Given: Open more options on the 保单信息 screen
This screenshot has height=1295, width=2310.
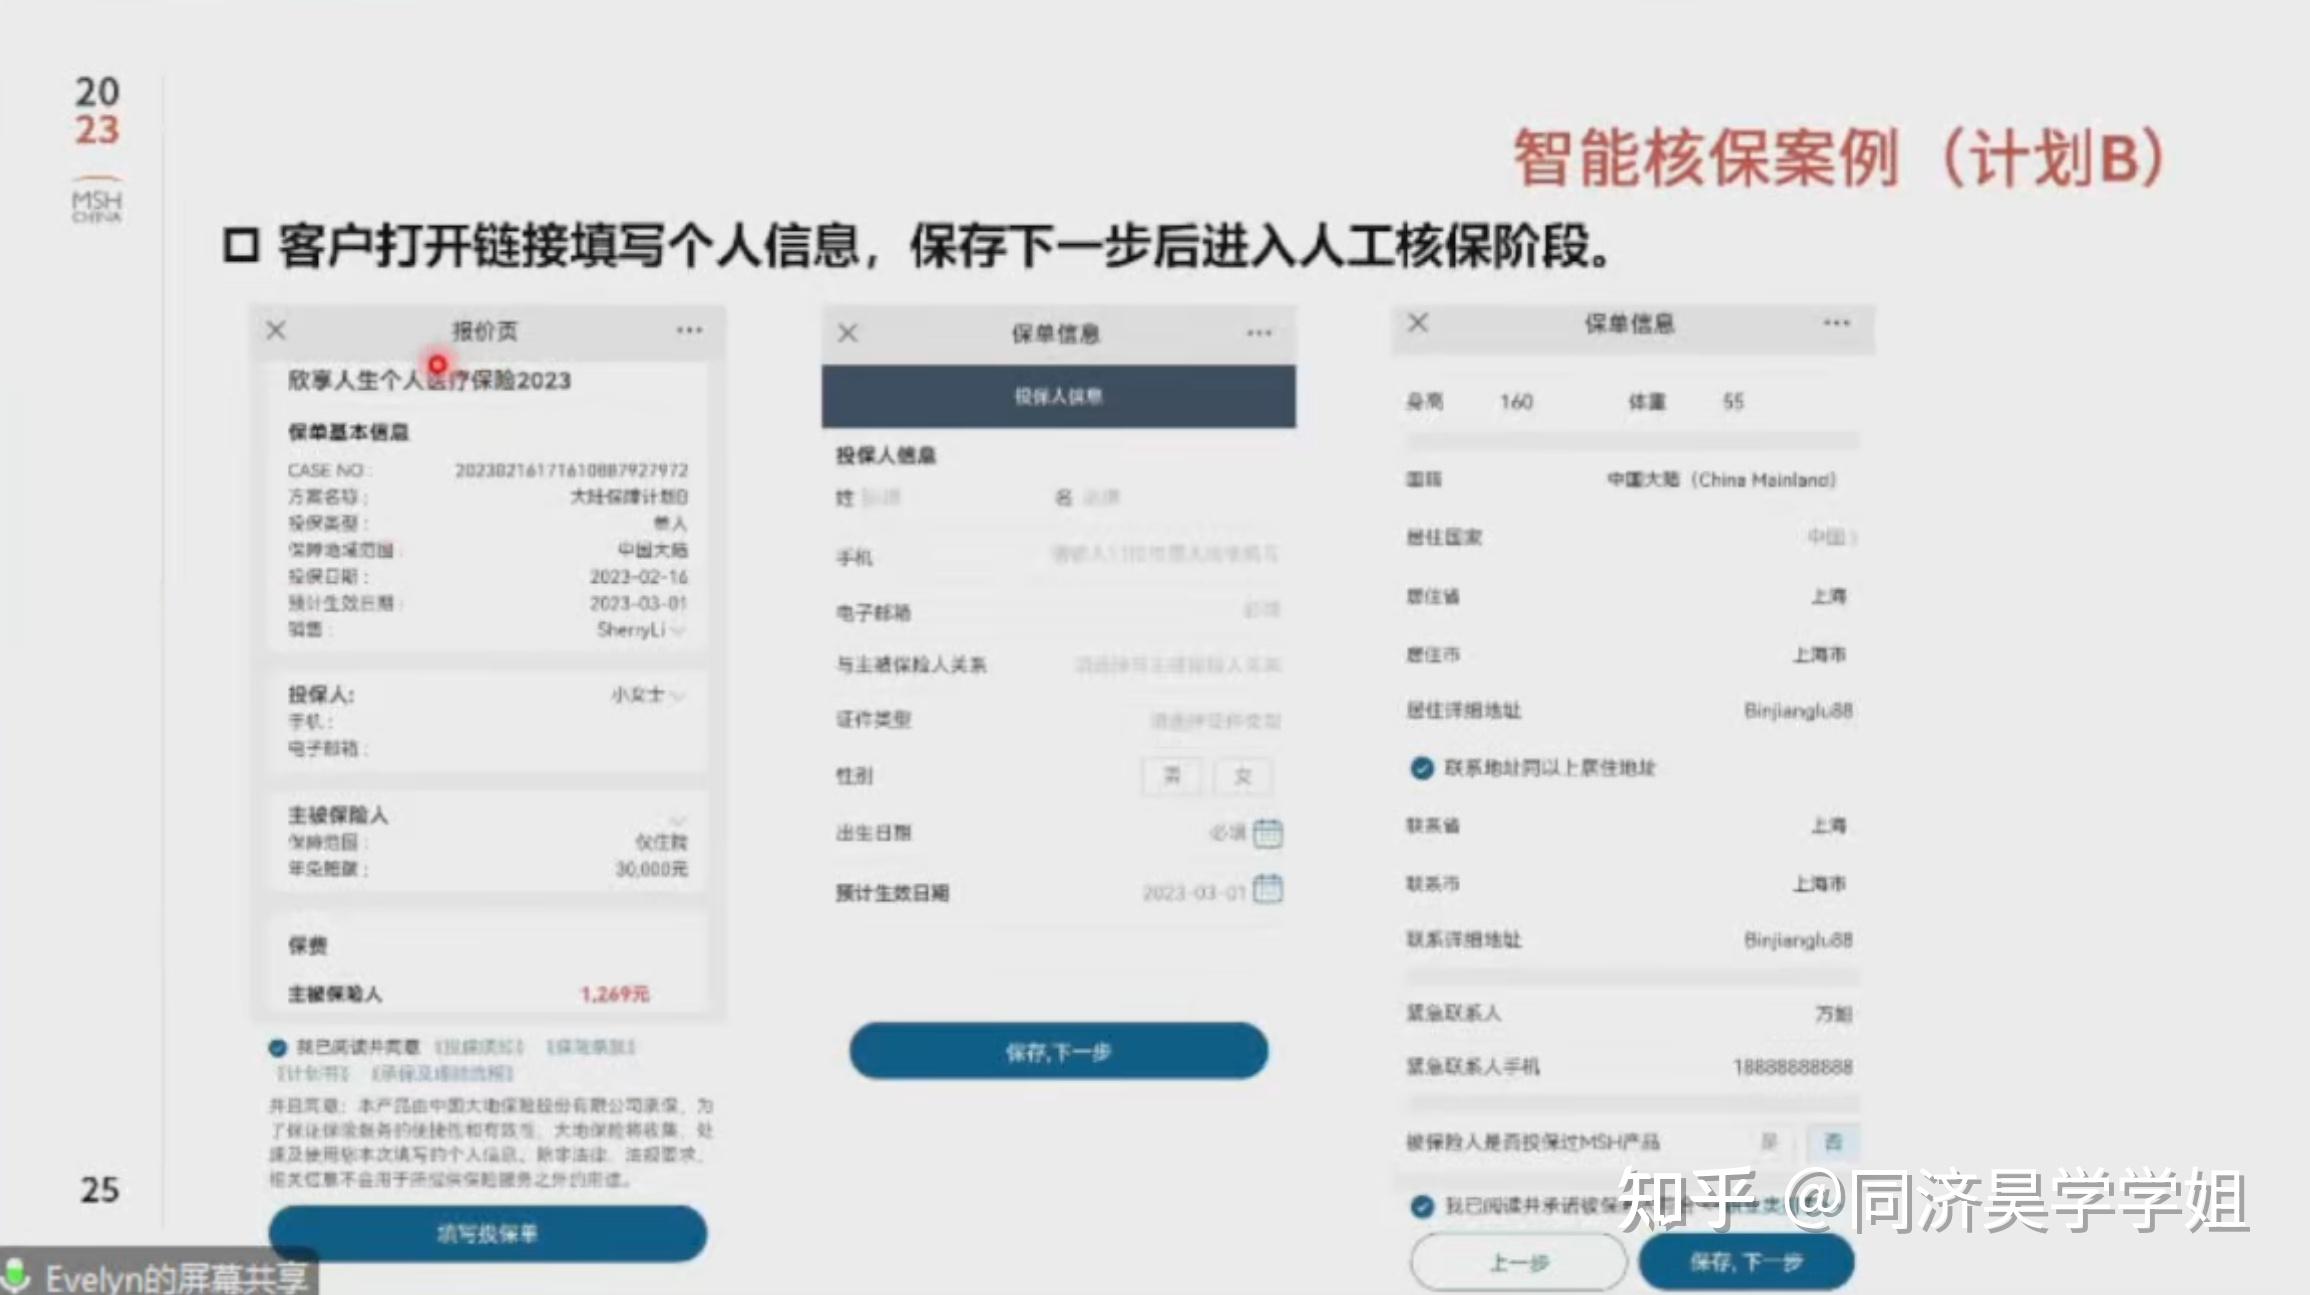Looking at the screenshot, I should pos(1258,333).
